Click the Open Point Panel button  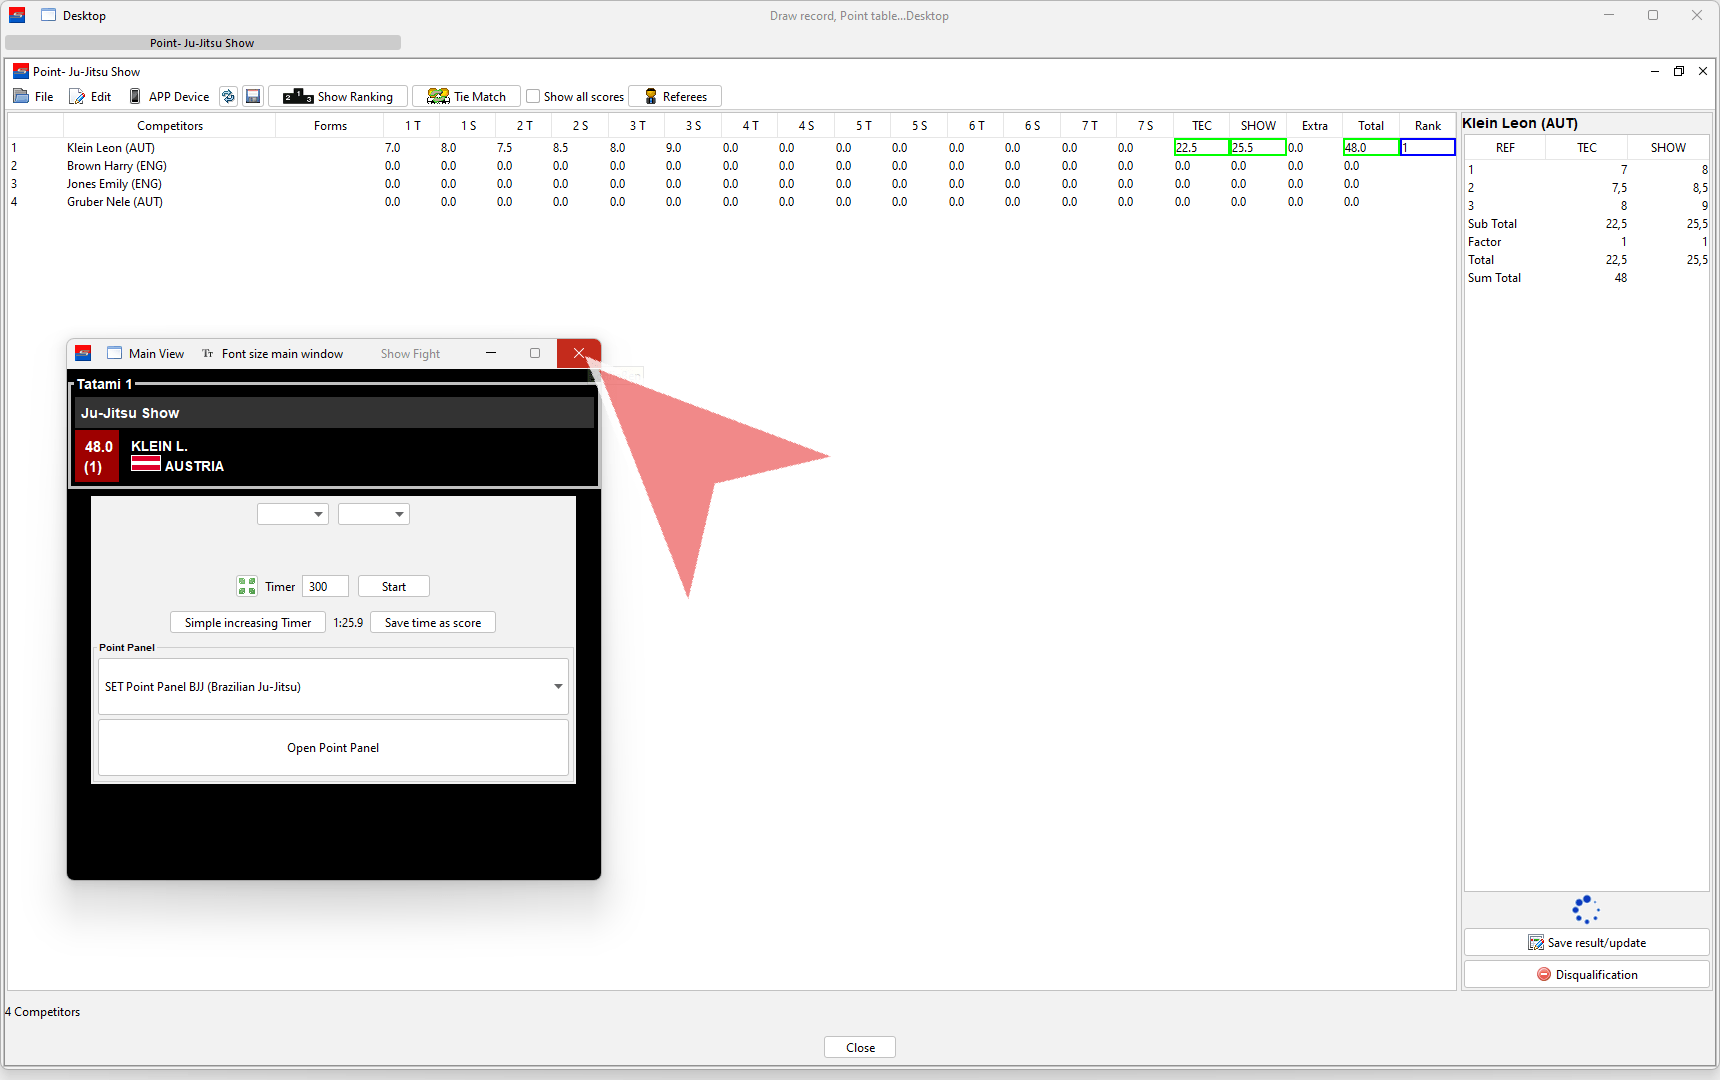point(333,748)
